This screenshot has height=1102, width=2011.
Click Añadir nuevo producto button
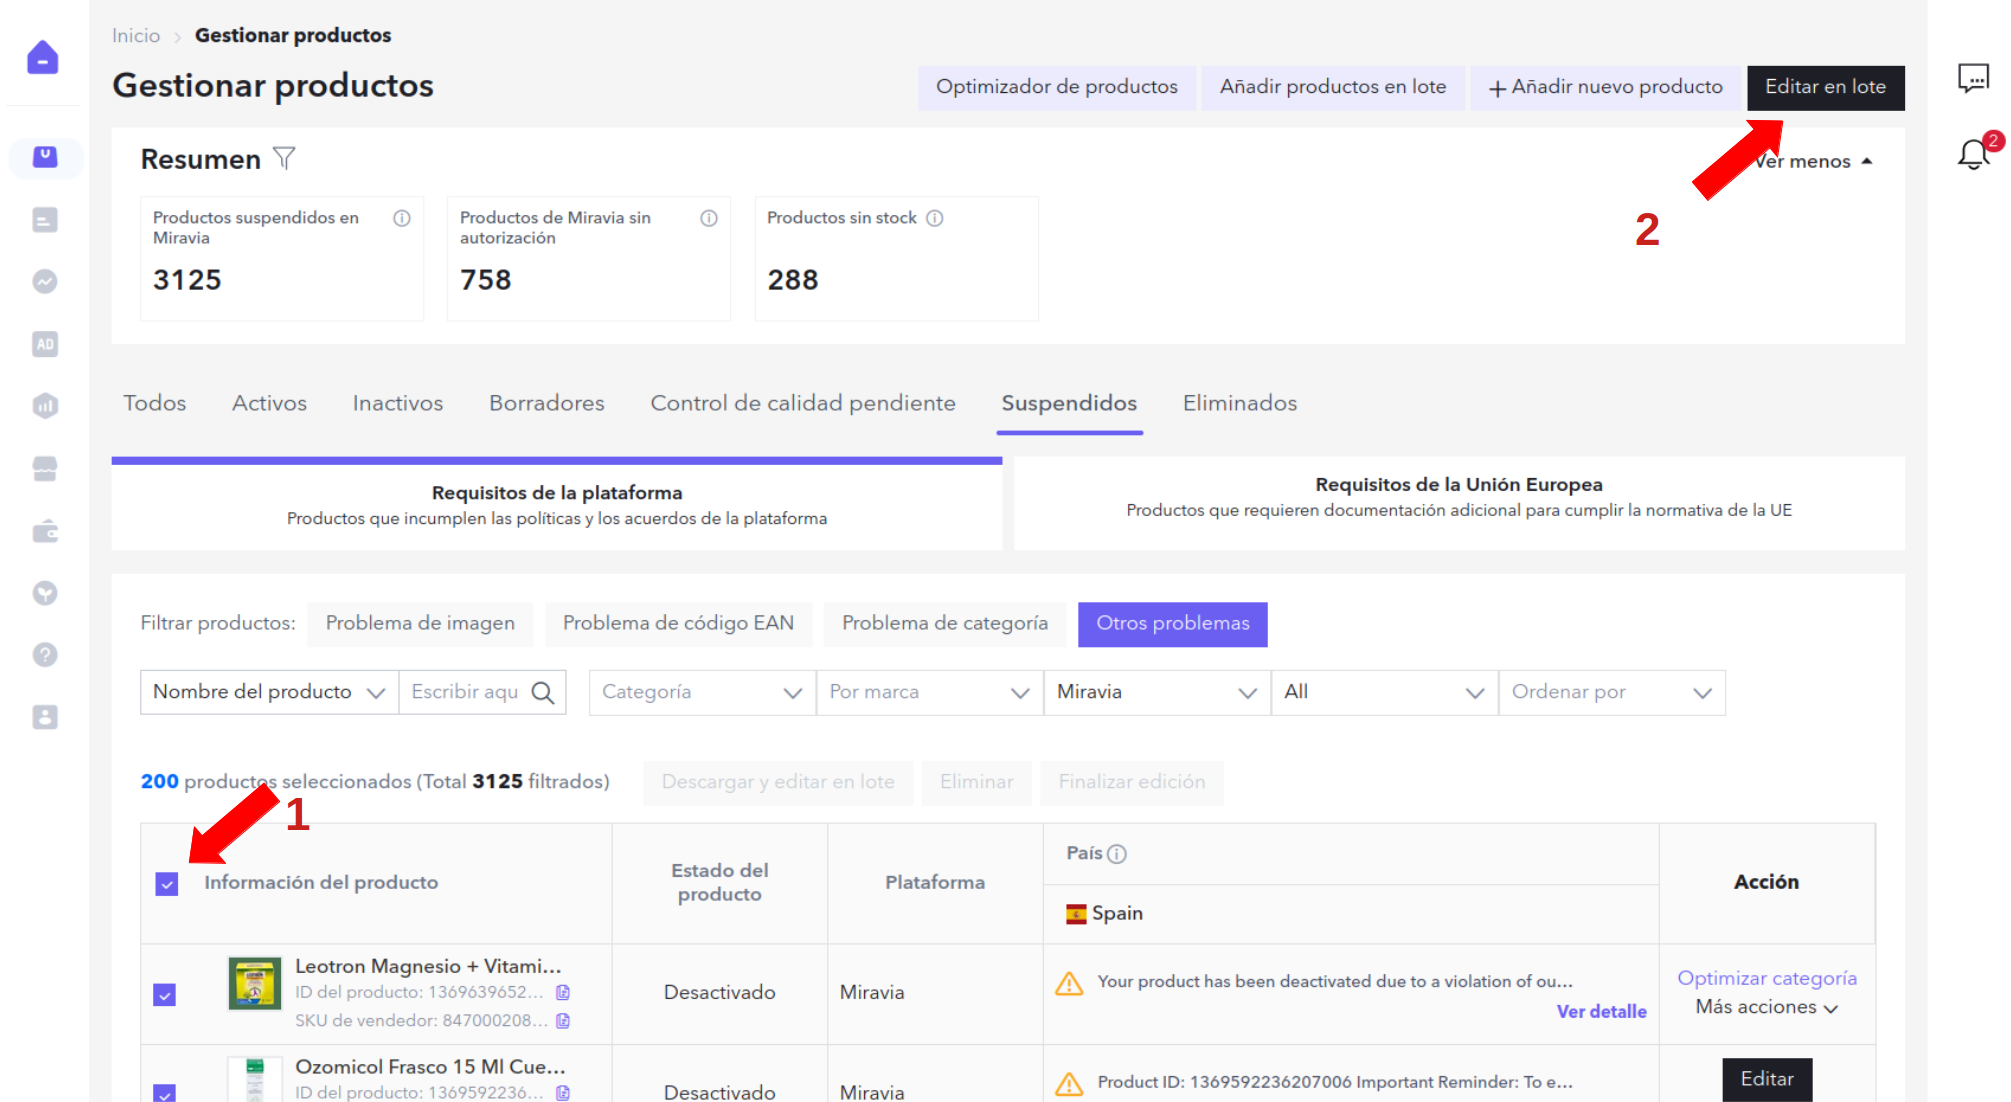(x=1606, y=87)
